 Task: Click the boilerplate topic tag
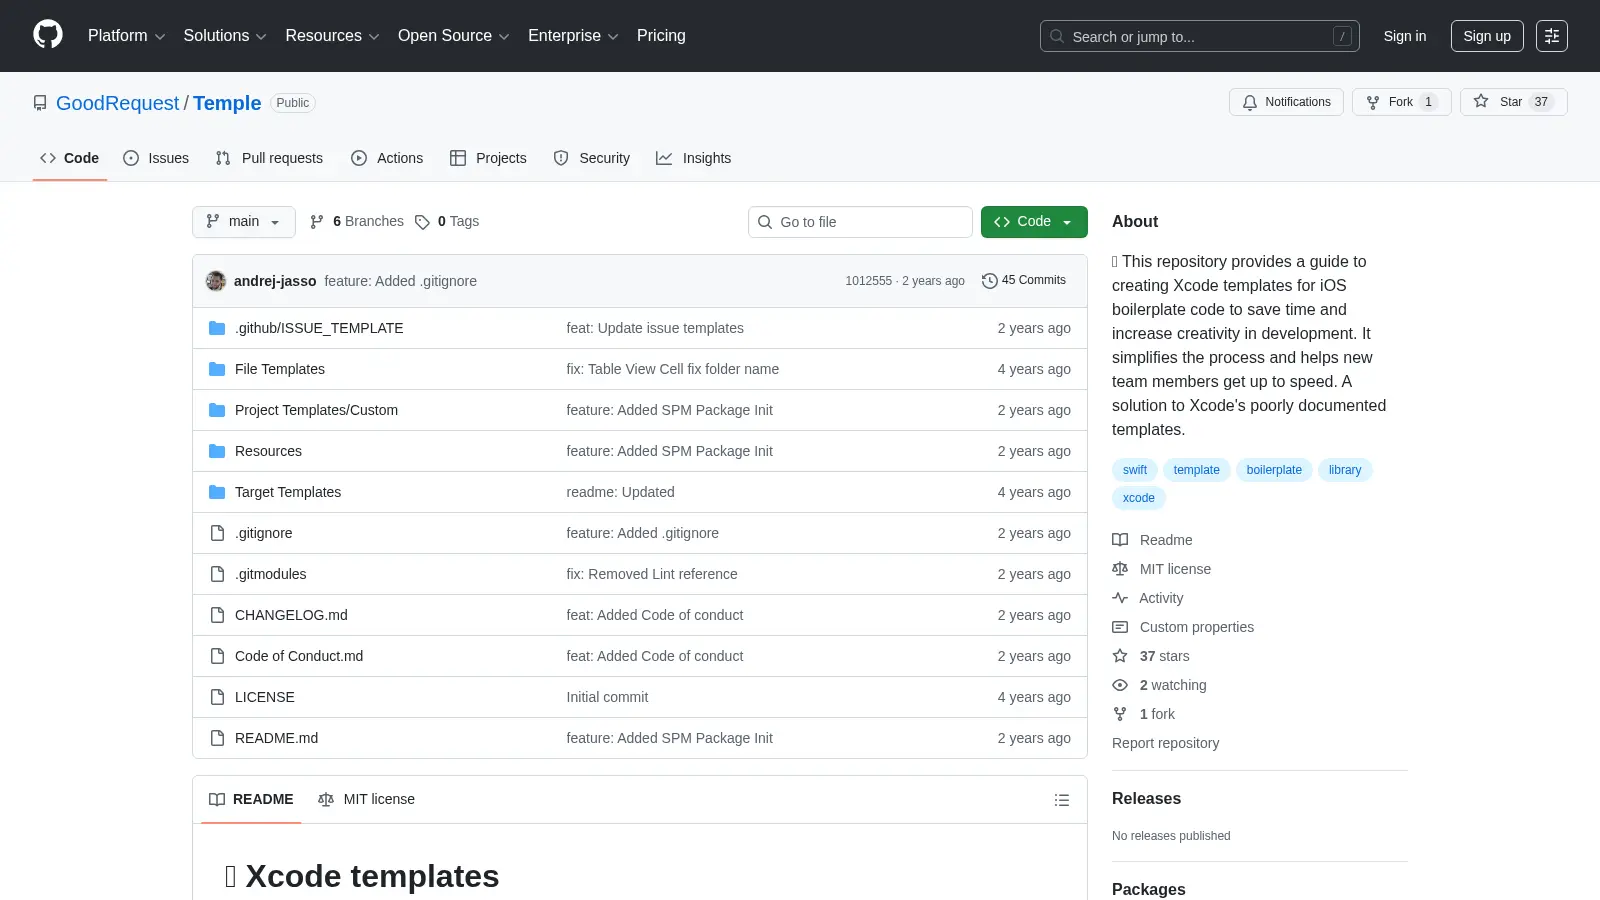pyautogui.click(x=1274, y=470)
